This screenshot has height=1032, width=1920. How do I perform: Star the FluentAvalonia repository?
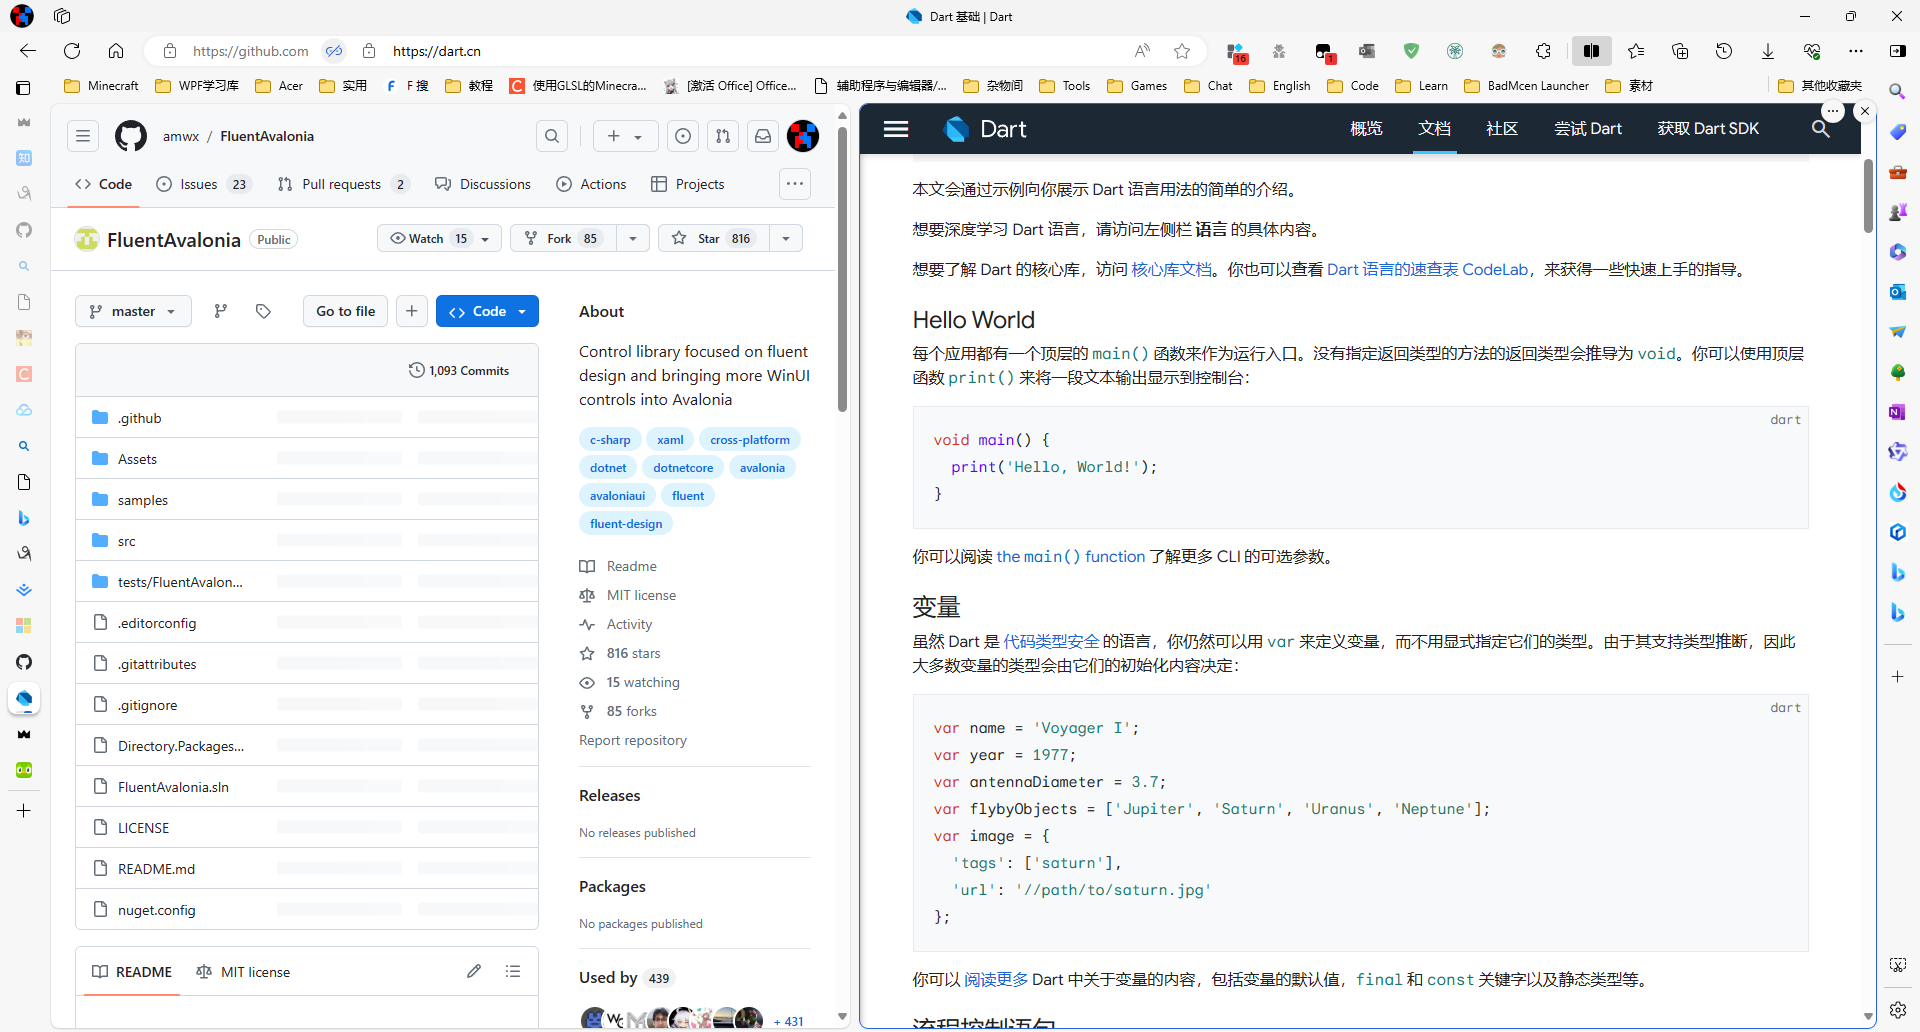pyautogui.click(x=714, y=238)
